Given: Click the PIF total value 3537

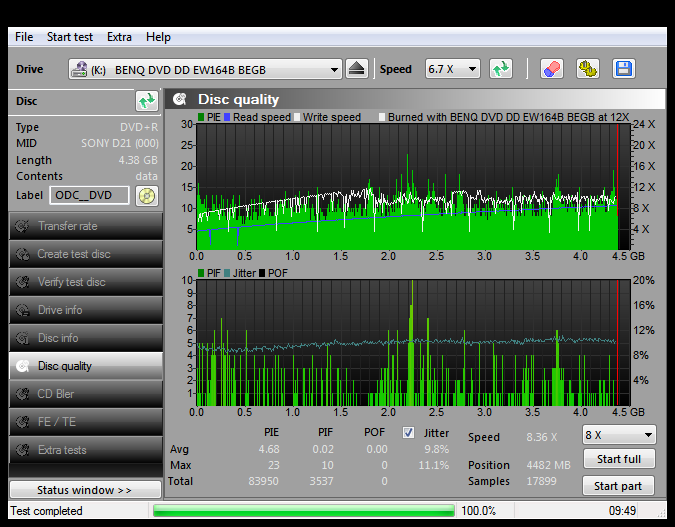Looking at the screenshot, I should 321,481.
